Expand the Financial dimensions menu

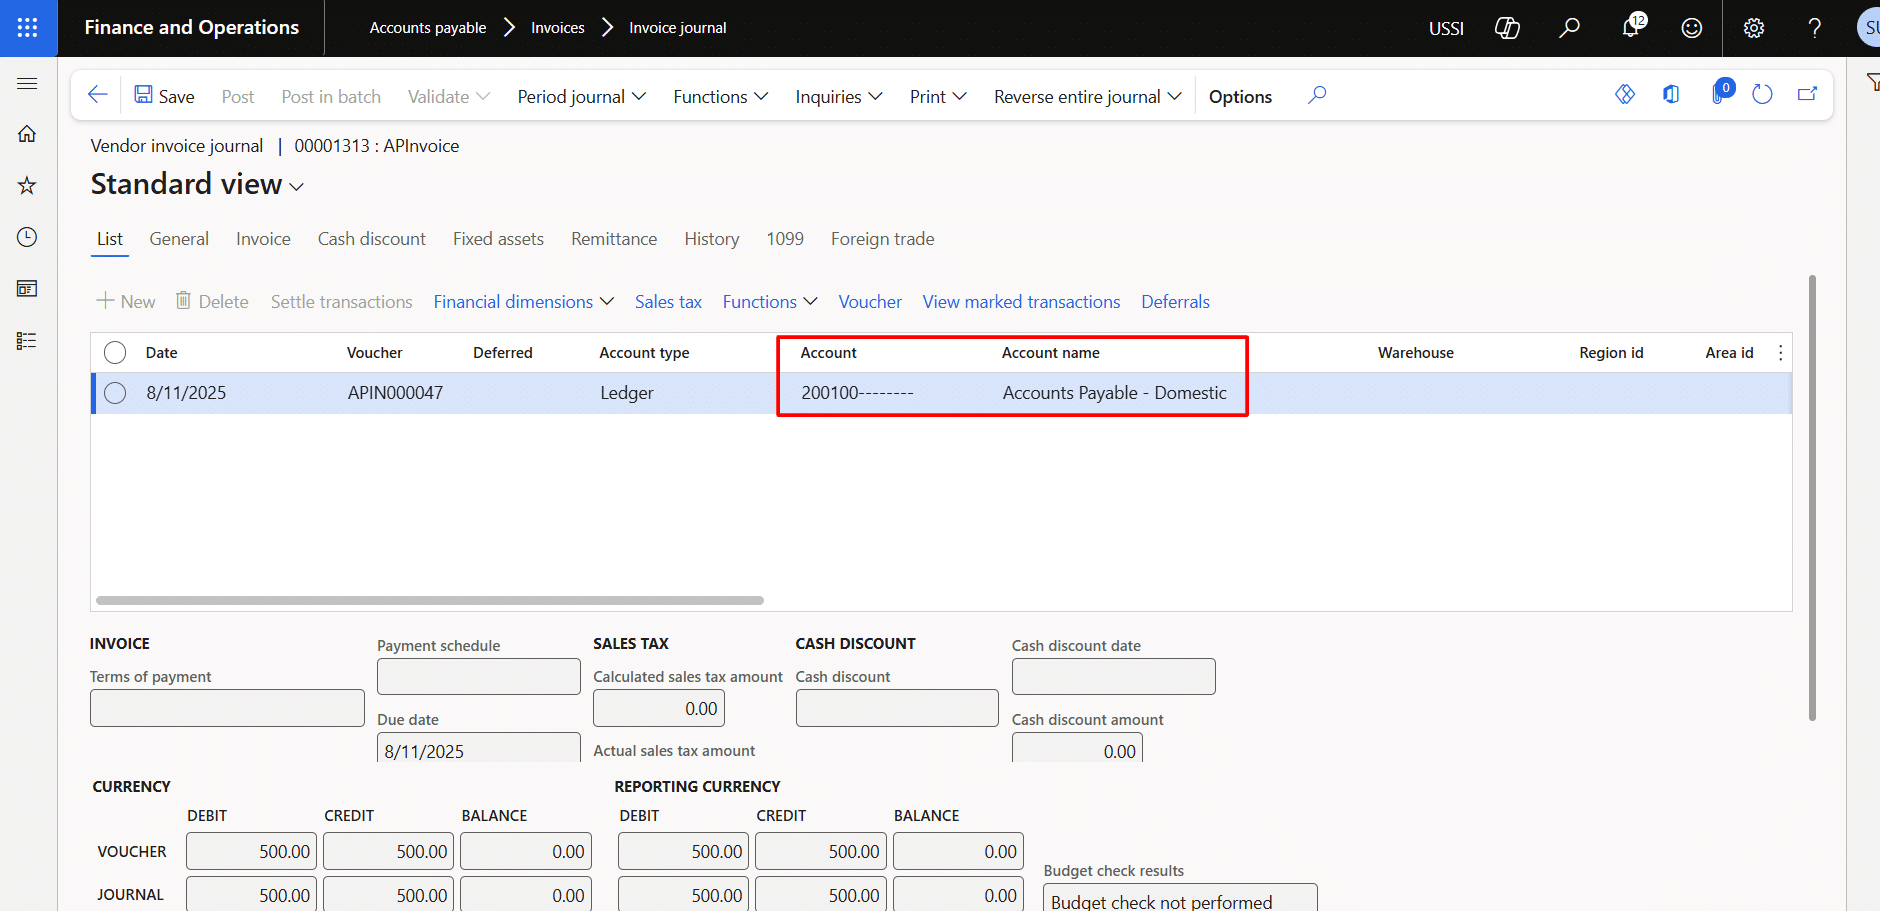pyautogui.click(x=523, y=302)
